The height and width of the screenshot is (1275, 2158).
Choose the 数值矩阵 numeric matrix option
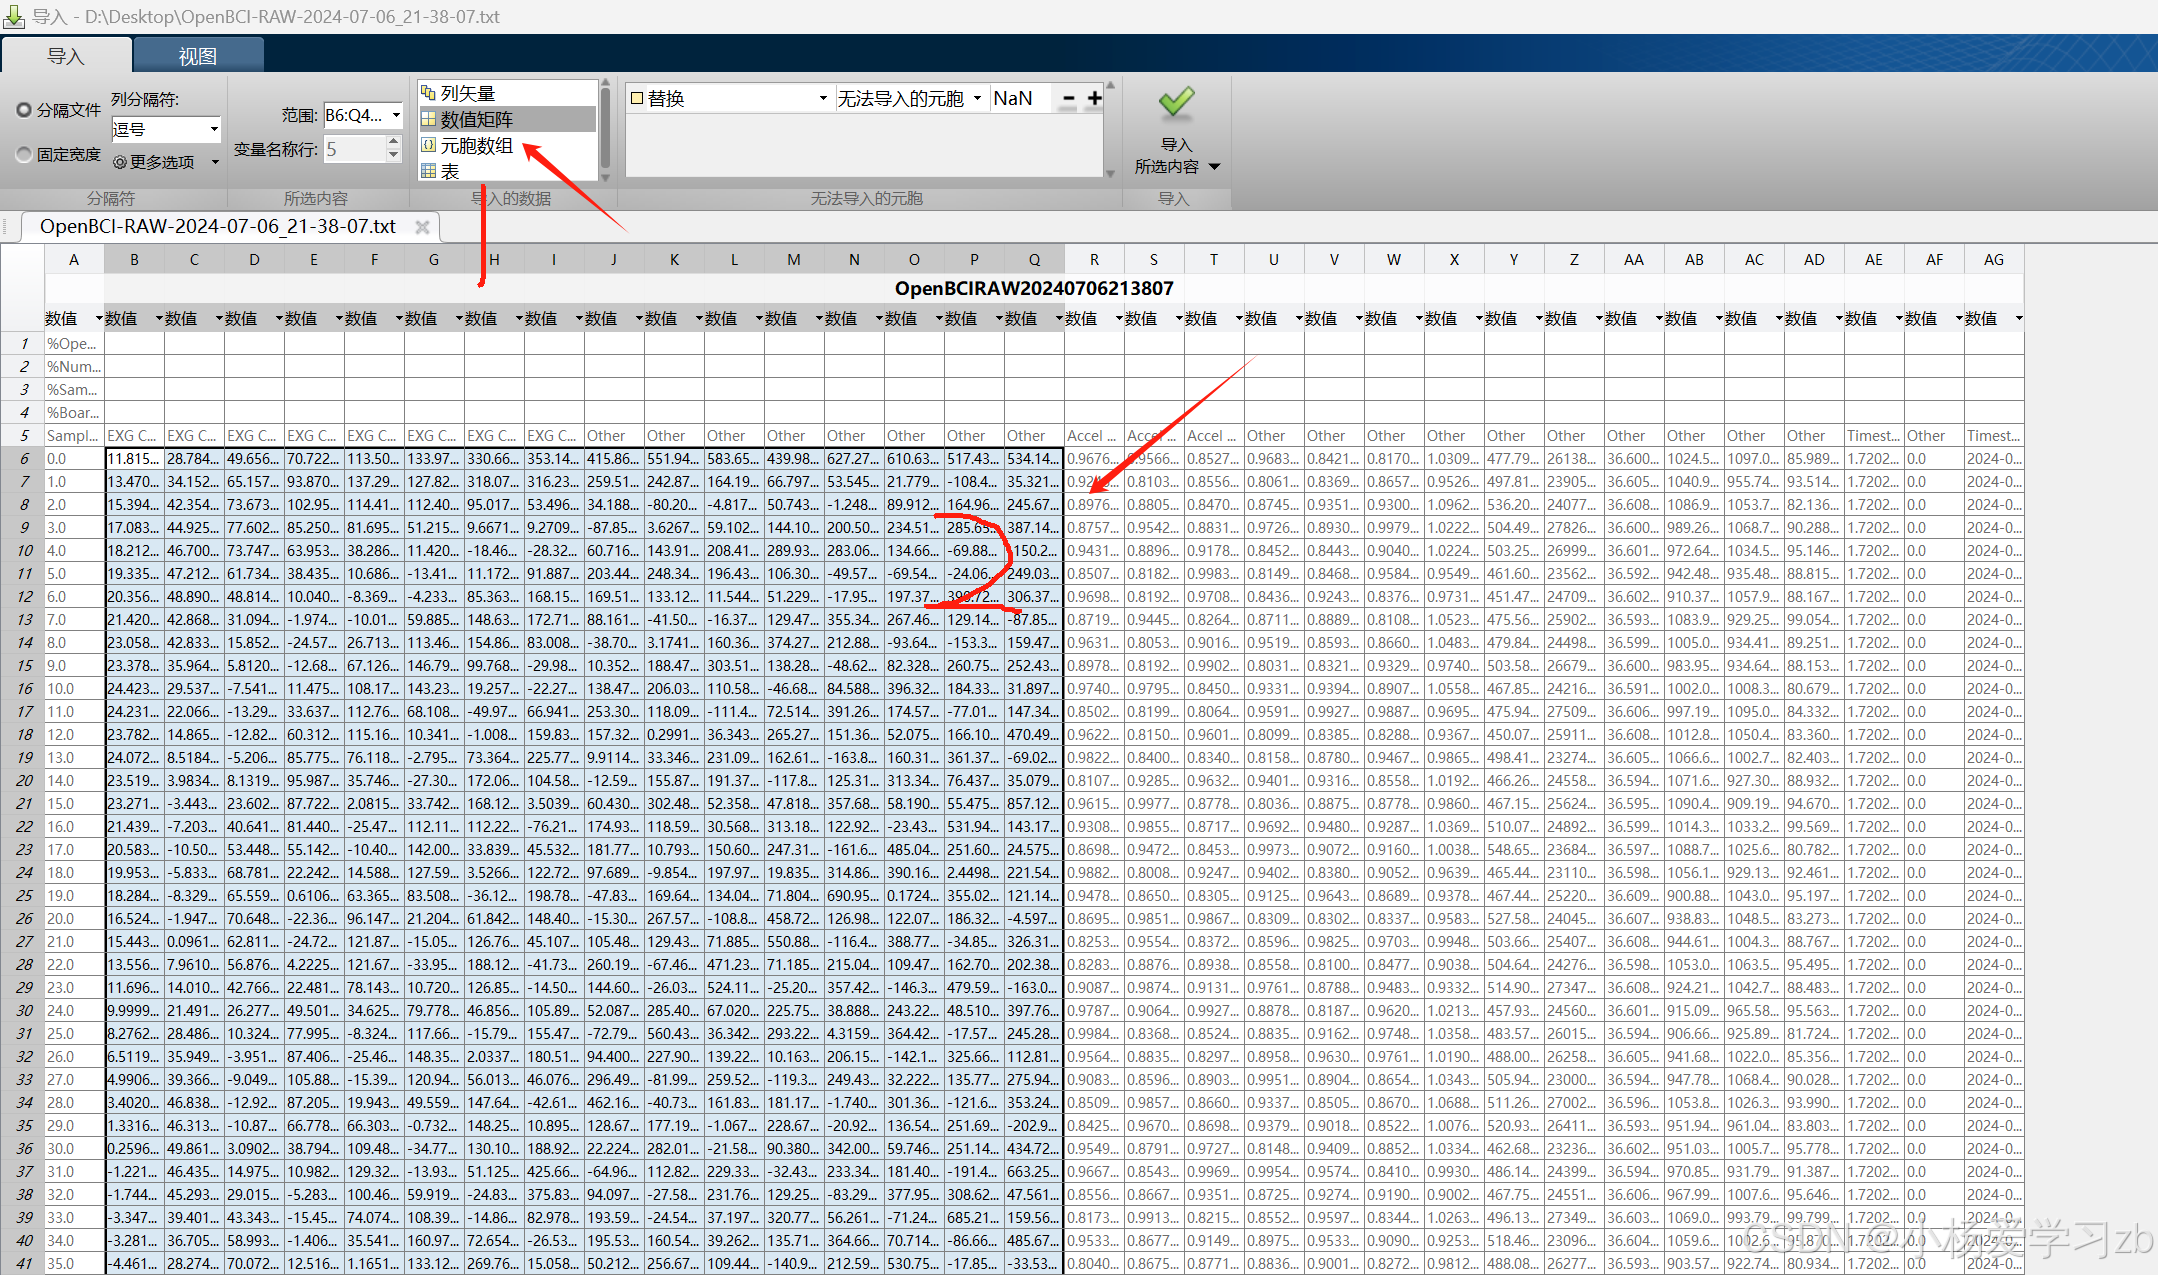coord(476,119)
